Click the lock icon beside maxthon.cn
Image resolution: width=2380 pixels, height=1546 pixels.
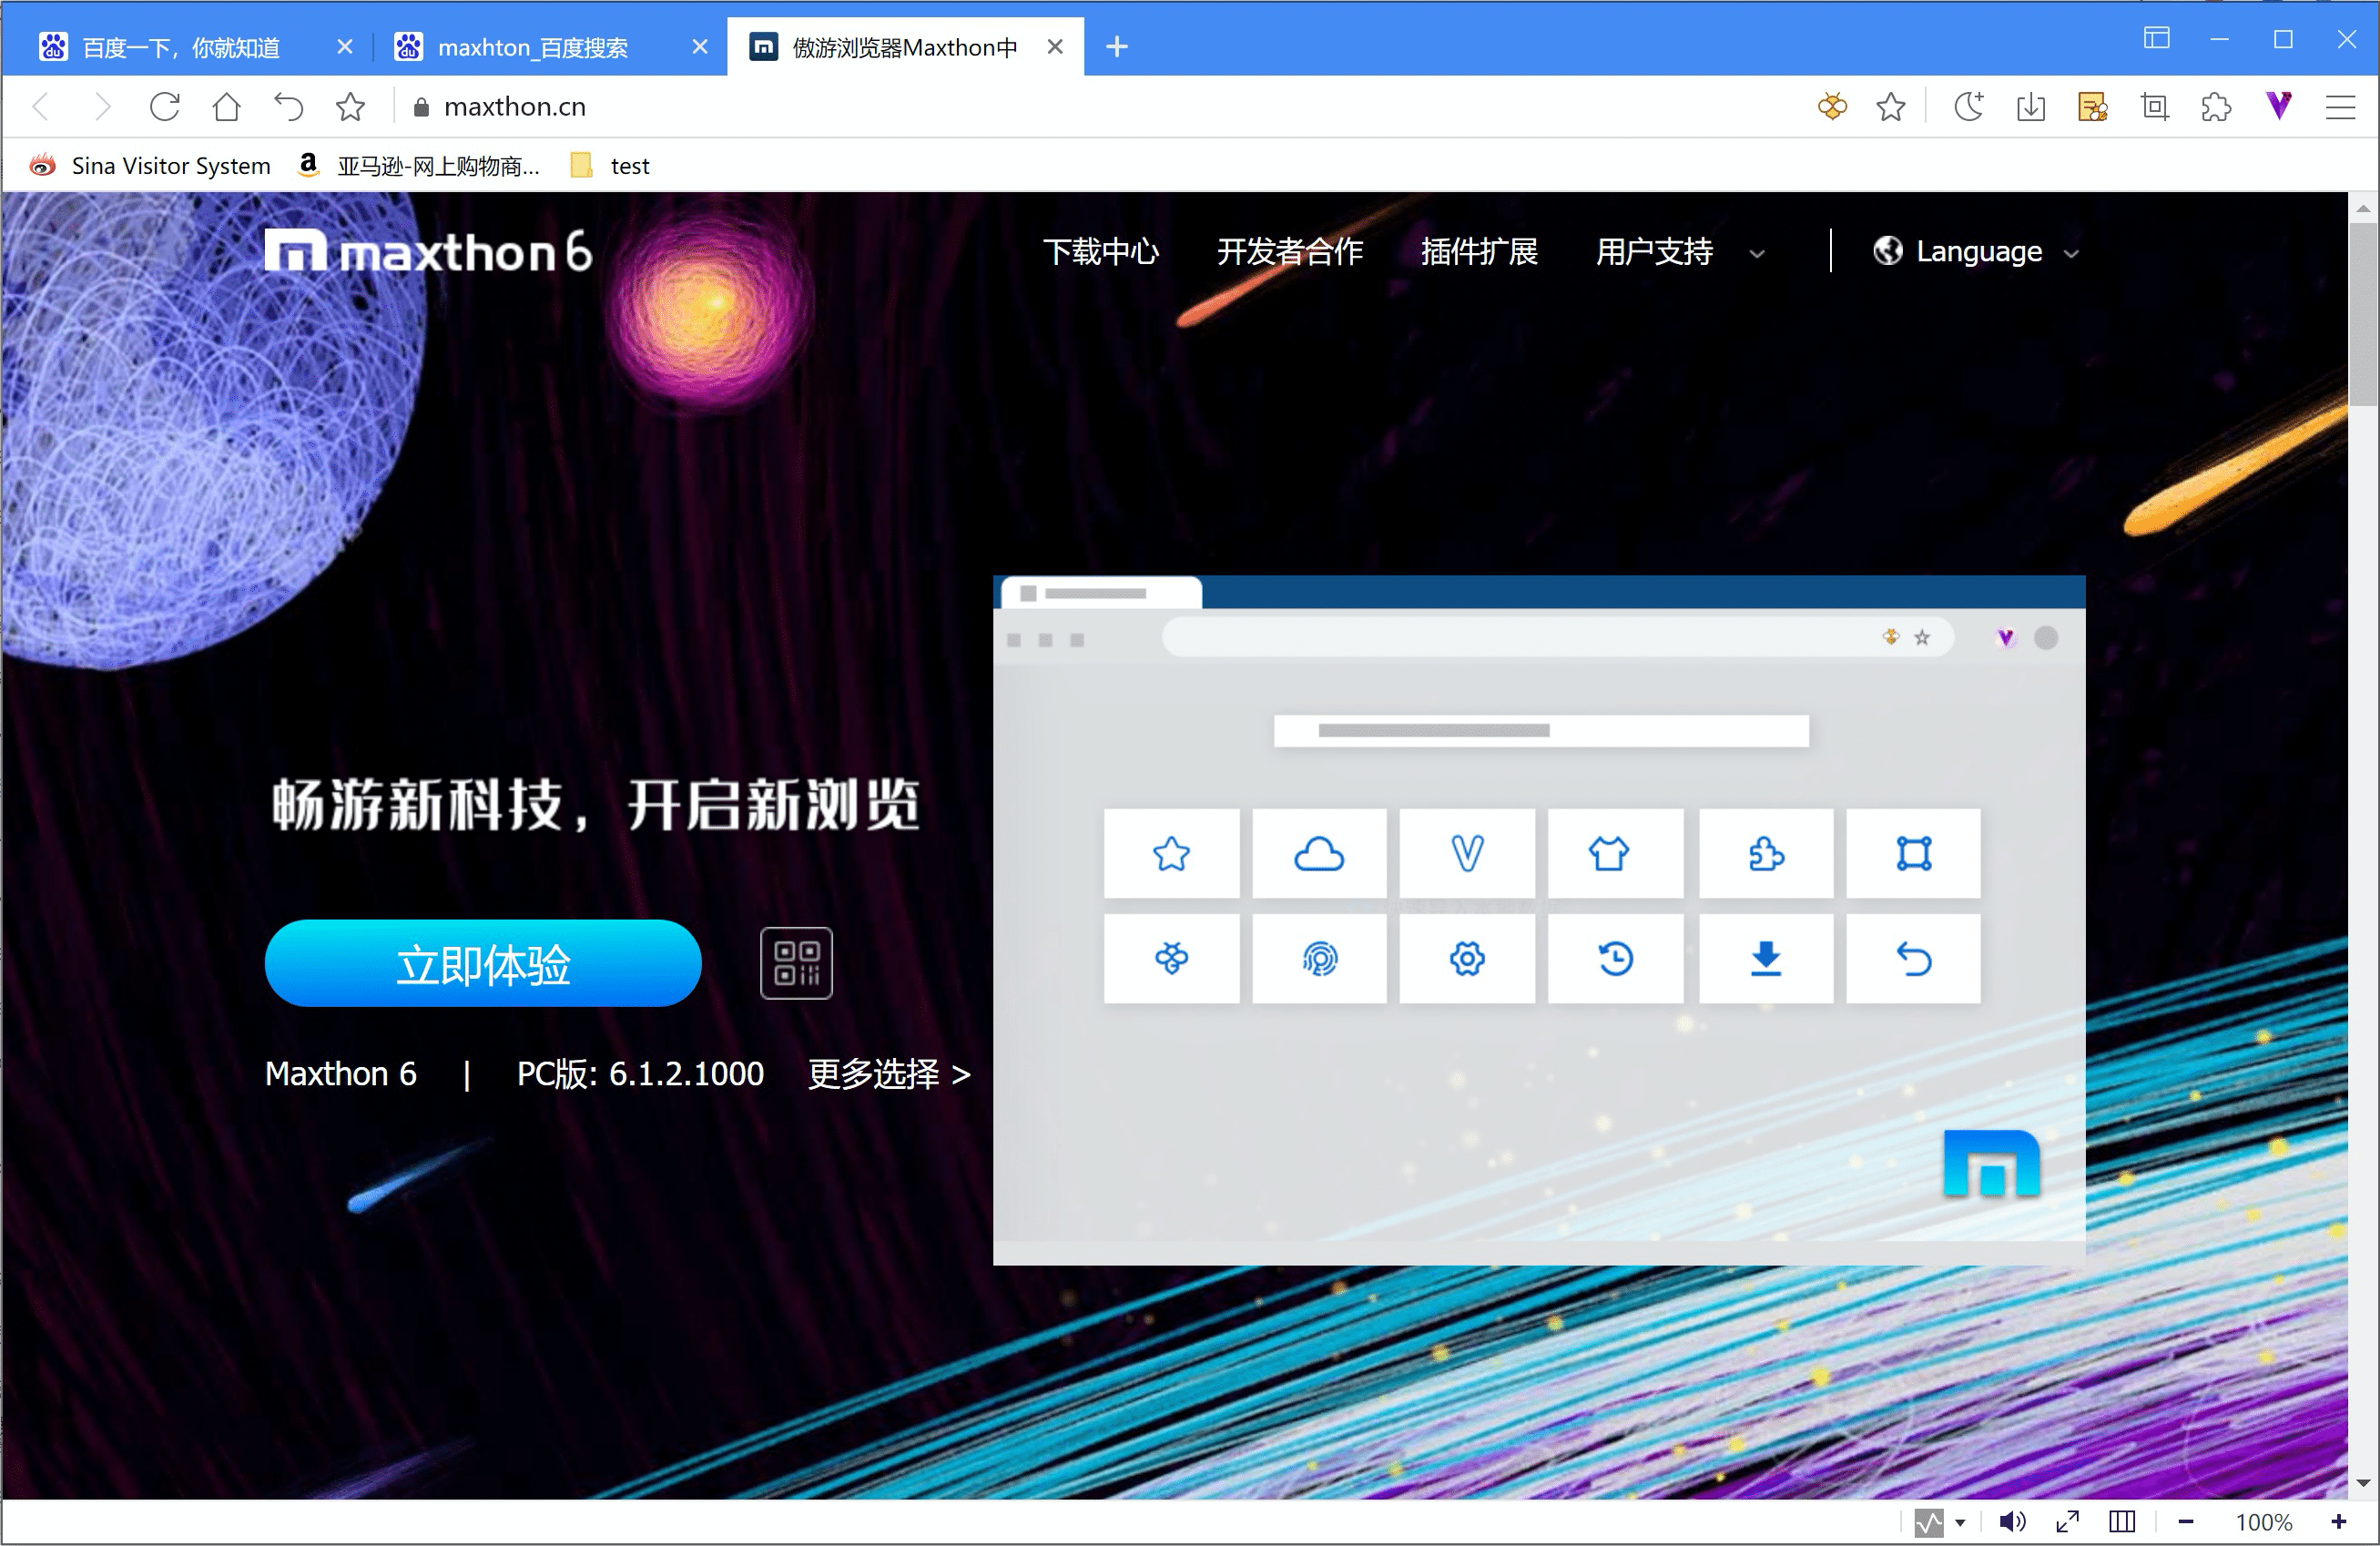tap(421, 108)
